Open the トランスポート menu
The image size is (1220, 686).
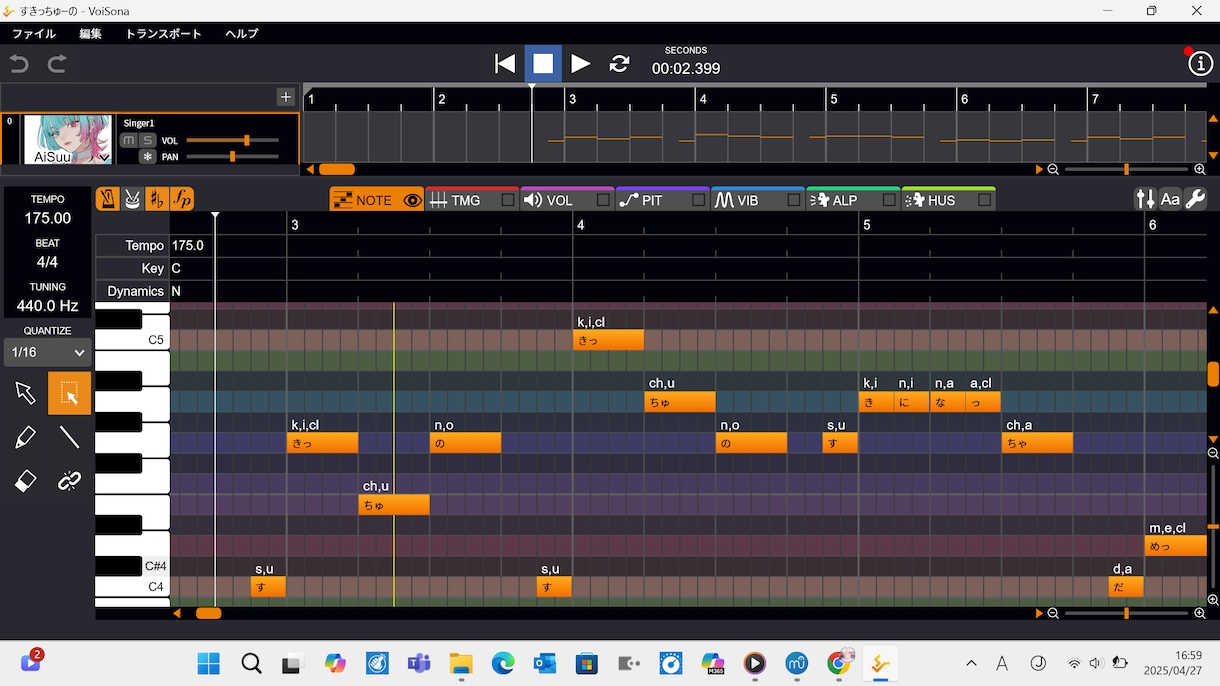pyautogui.click(x=163, y=34)
